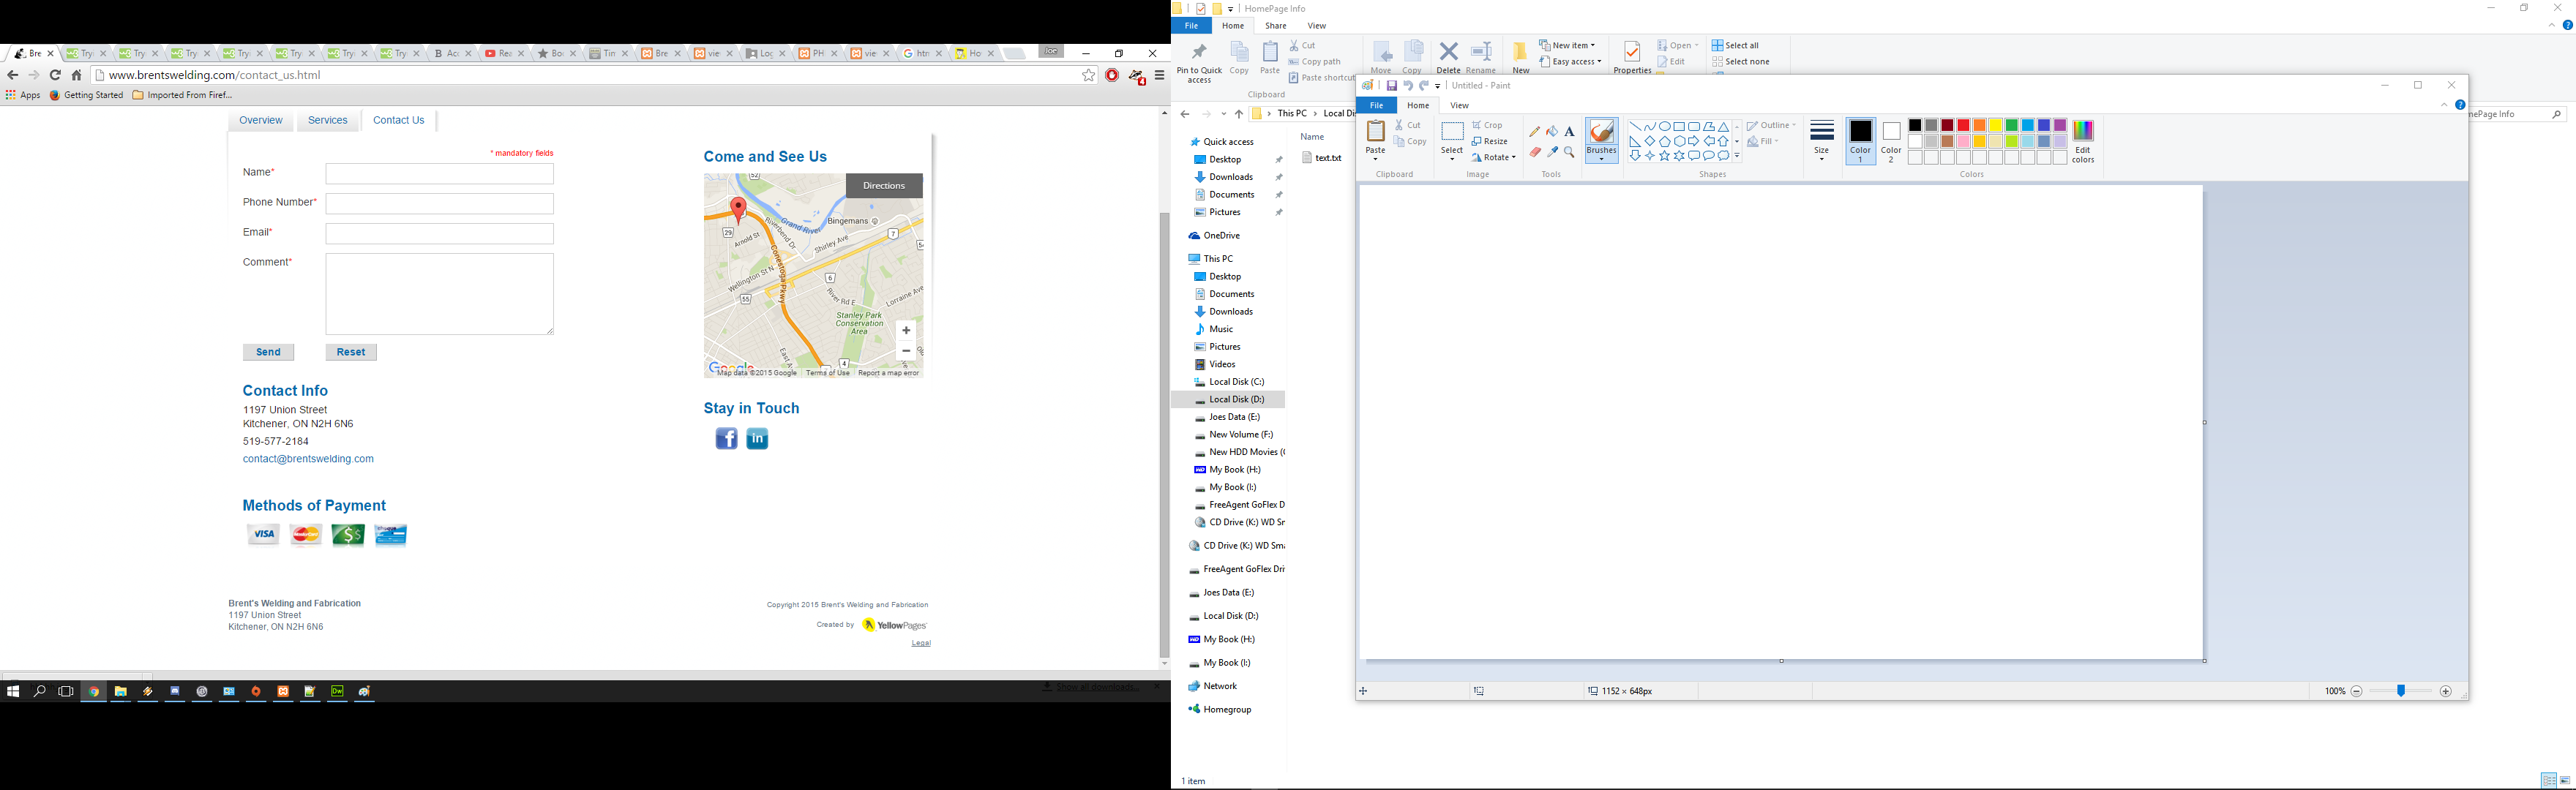
Task: Click the Dreamweaver icon on the taskbar
Action: [x=338, y=691]
